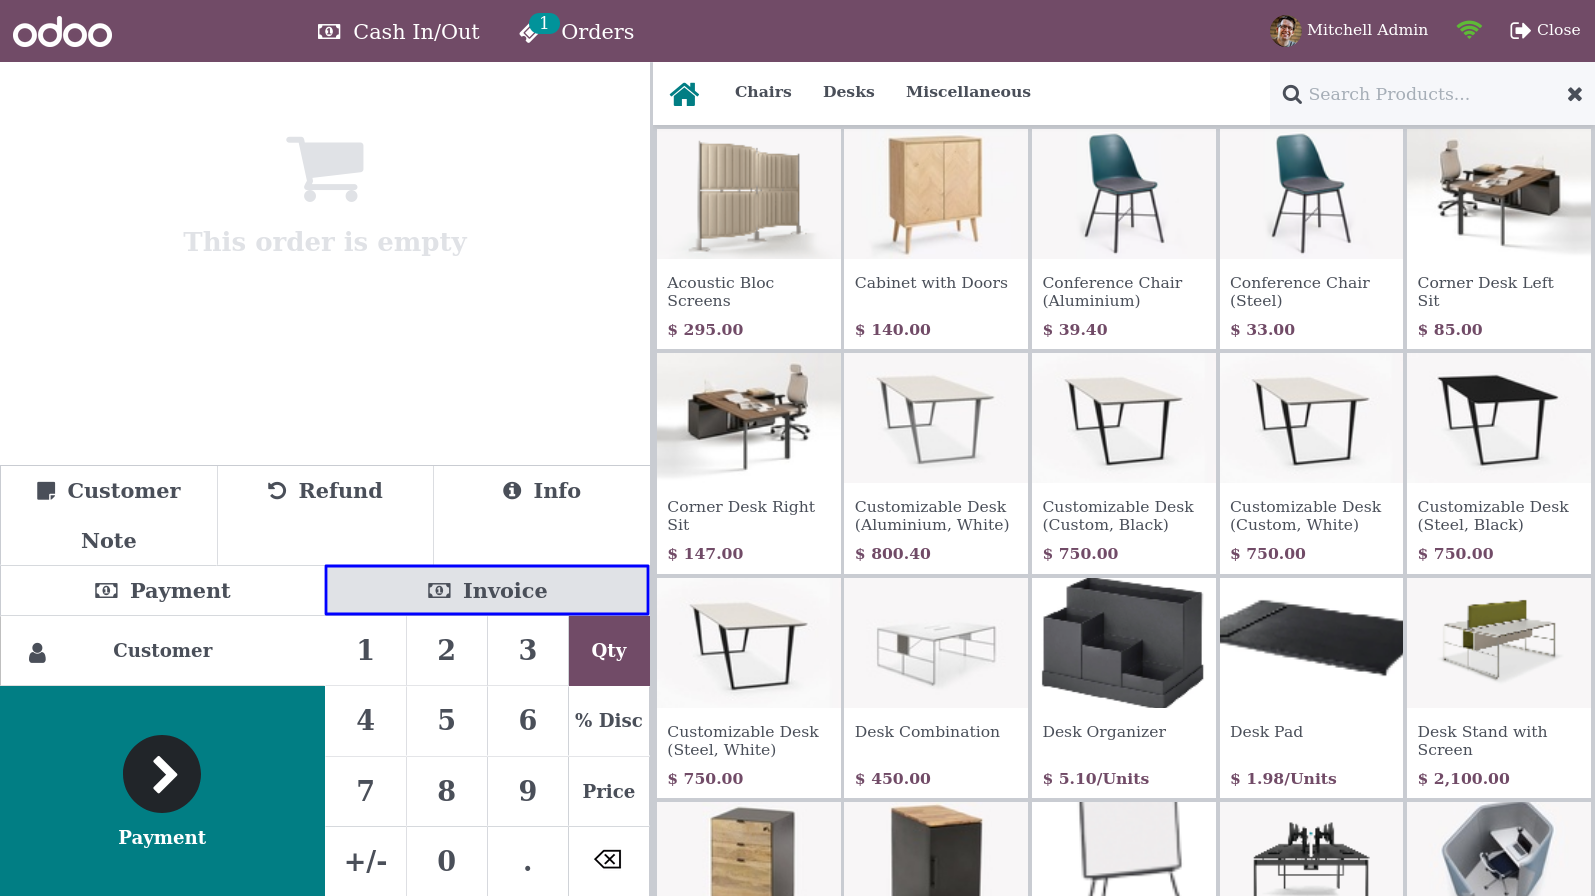Screen dimensions: 1595x896
Task: Add Conference Chair (Aluminium) to order
Action: tap(1124, 239)
